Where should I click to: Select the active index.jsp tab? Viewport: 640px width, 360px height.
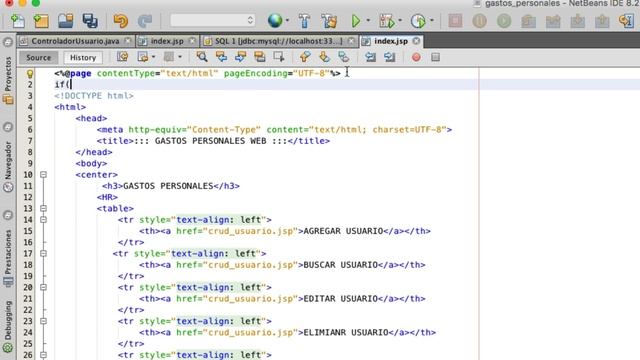pyautogui.click(x=391, y=41)
